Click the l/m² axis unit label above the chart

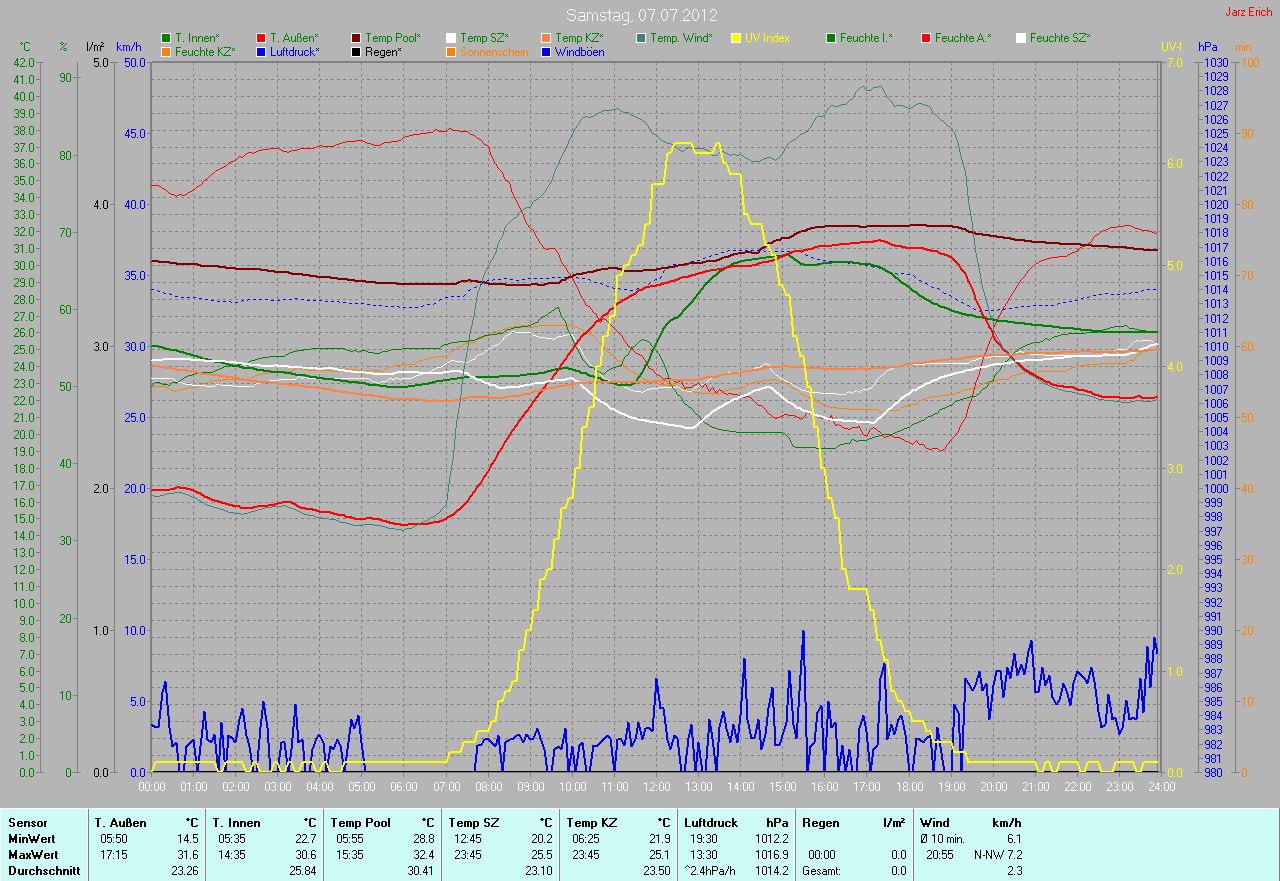click(x=95, y=47)
